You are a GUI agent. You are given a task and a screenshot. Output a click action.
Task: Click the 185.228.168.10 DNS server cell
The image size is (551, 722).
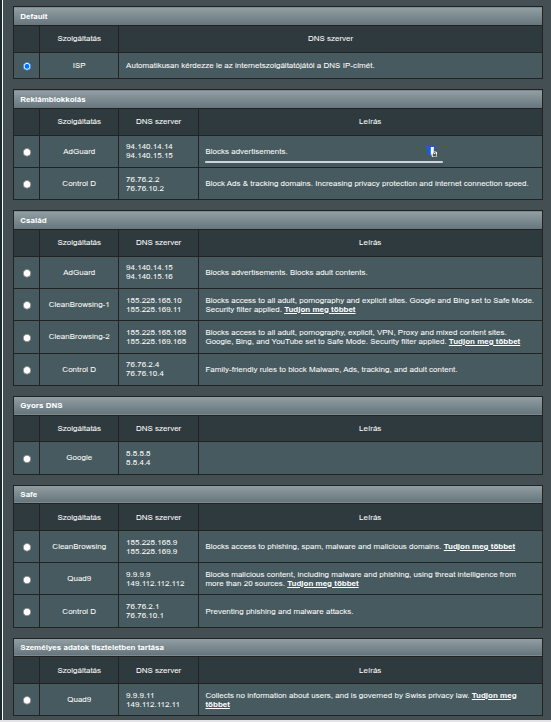(x=158, y=305)
